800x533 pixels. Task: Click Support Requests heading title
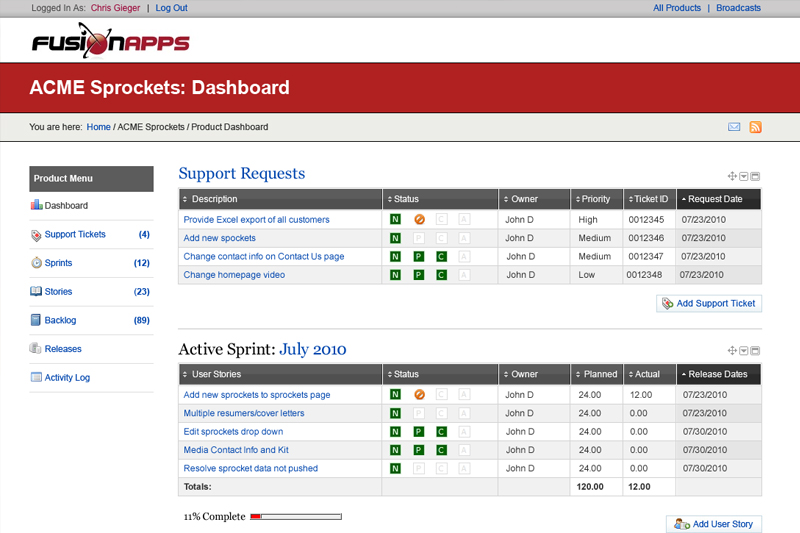[242, 173]
